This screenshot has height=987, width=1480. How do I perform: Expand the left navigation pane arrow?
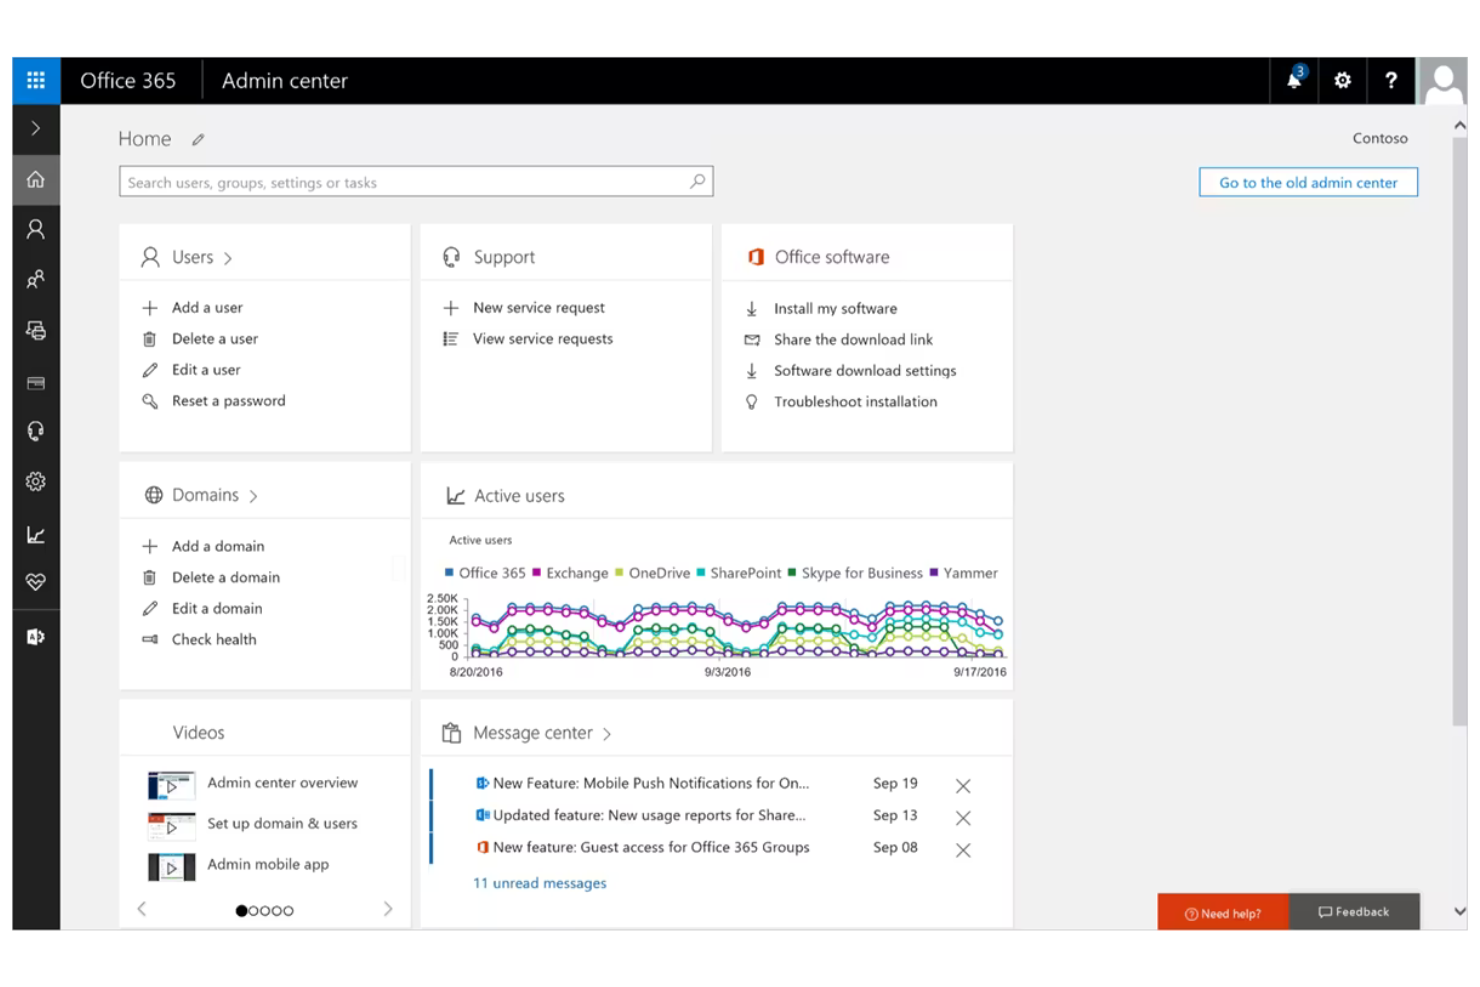(36, 130)
